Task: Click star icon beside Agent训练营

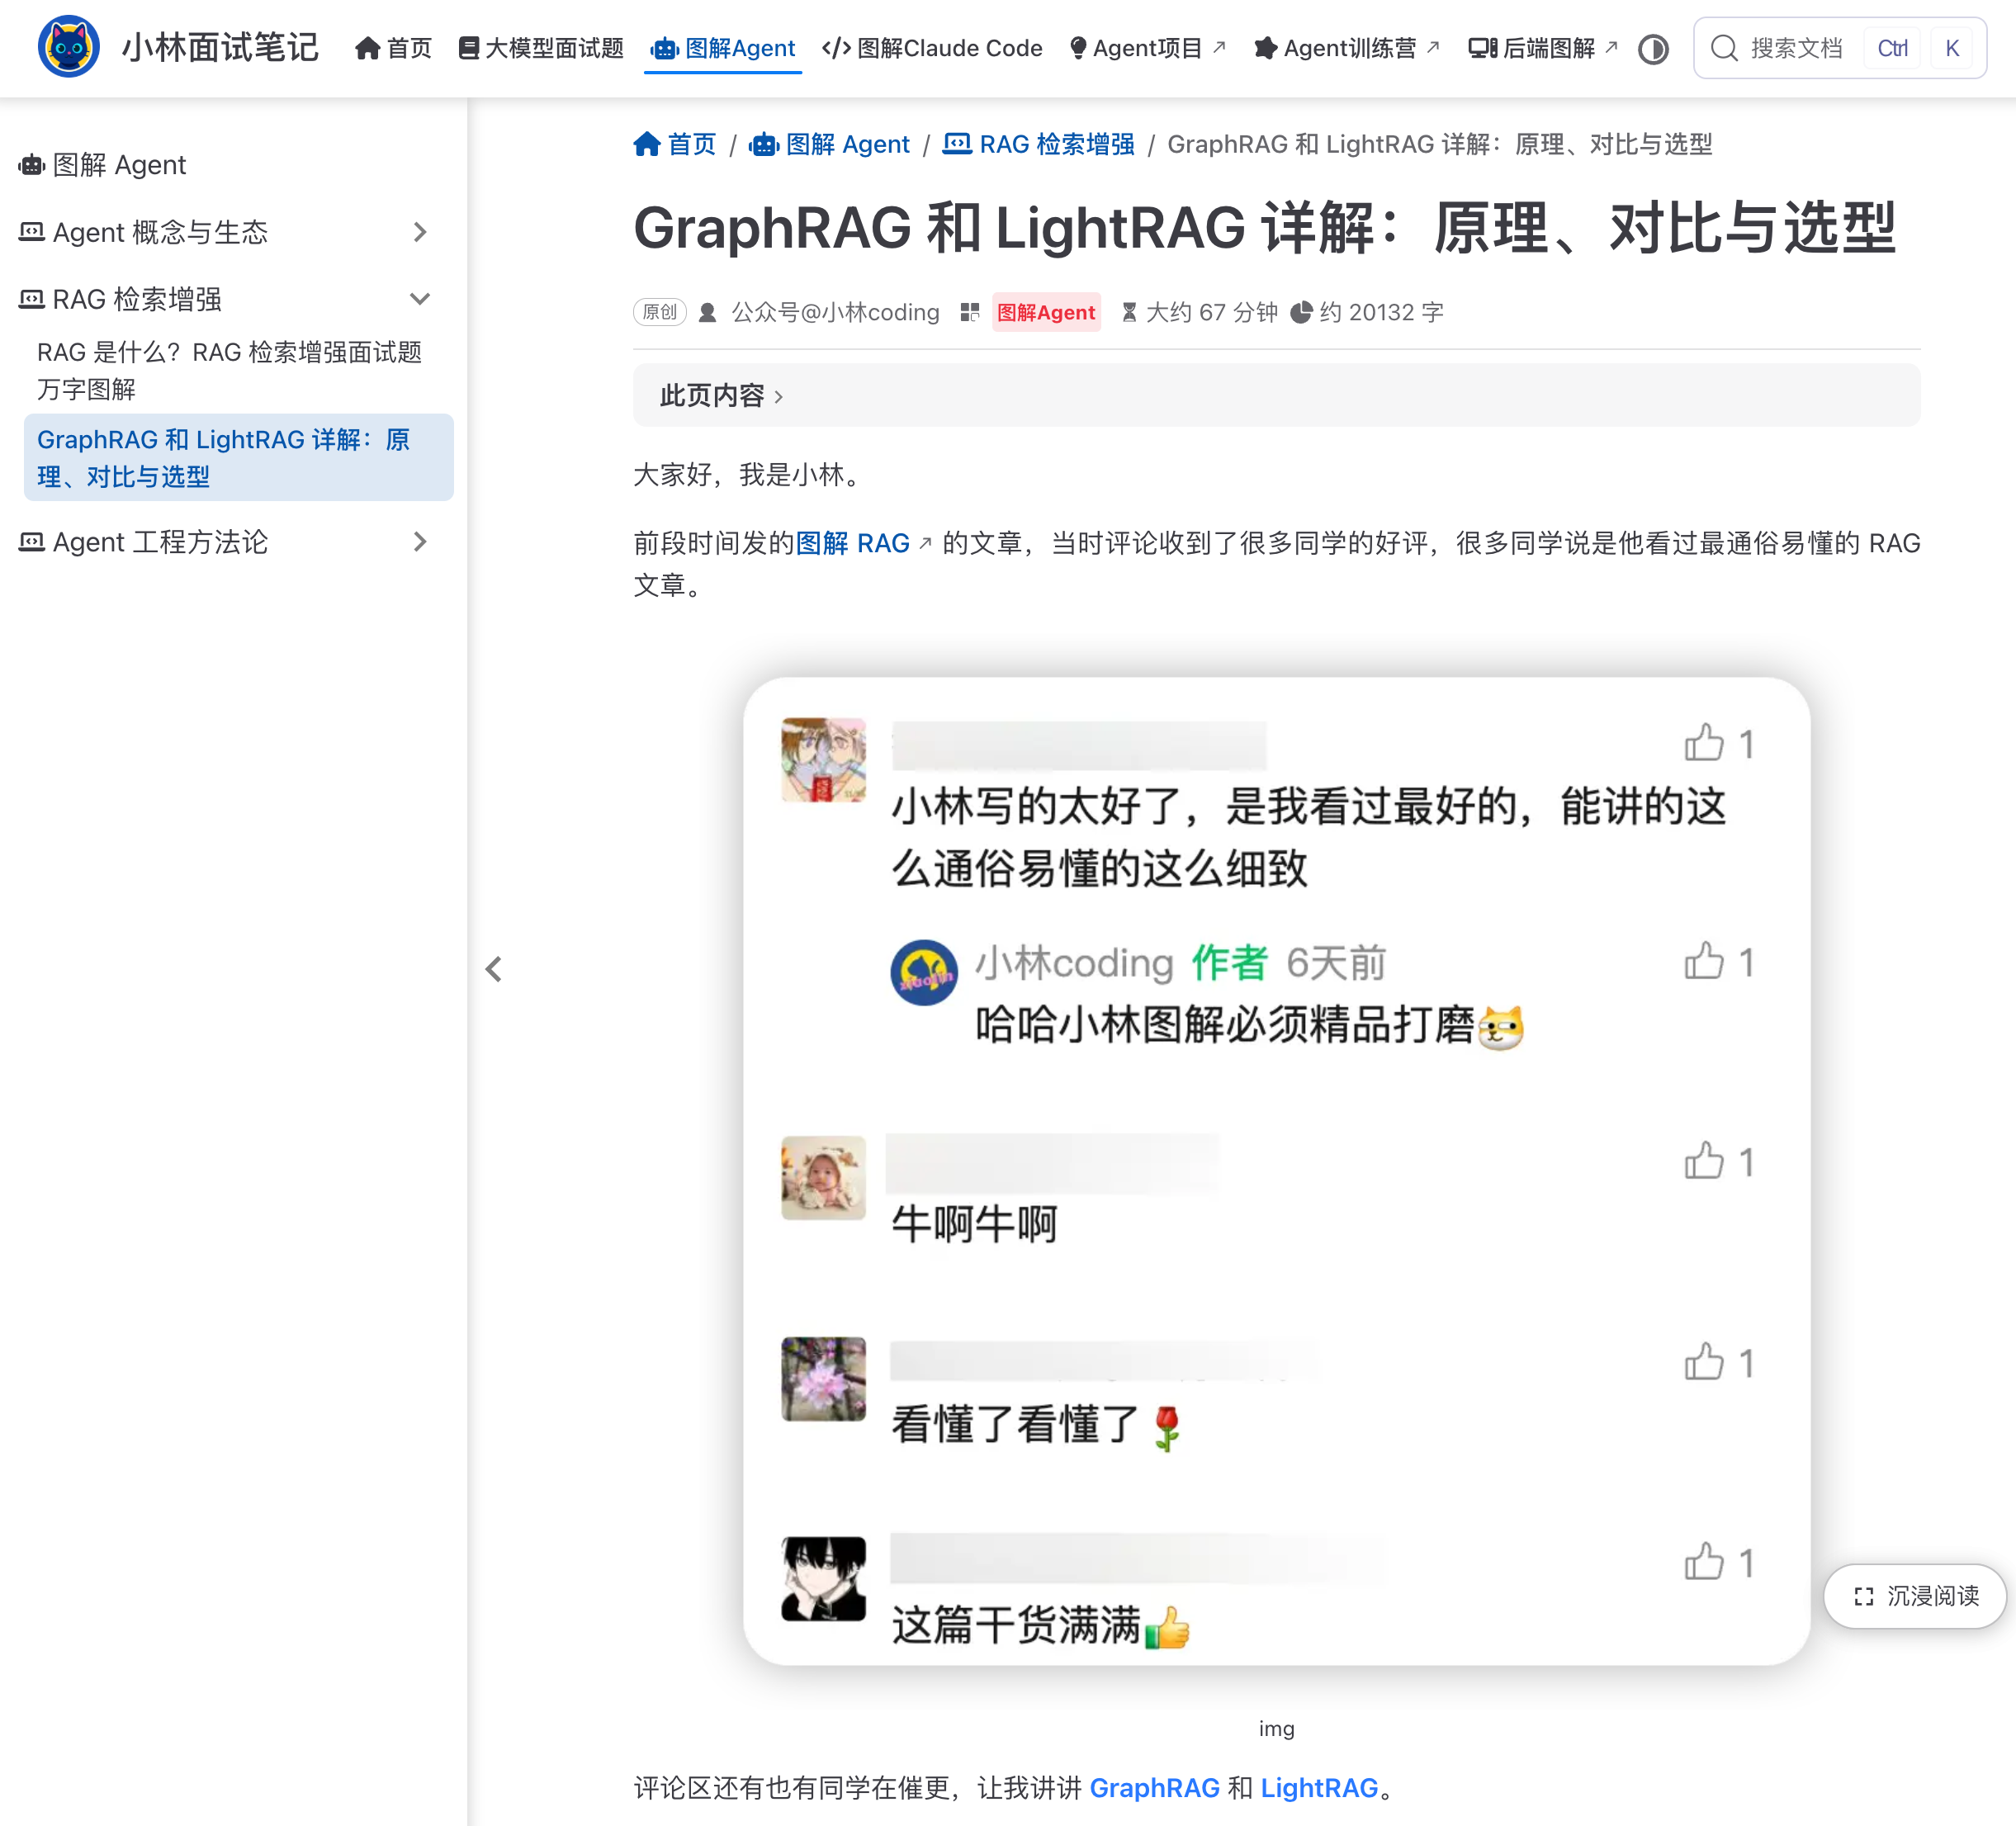Action: [x=1265, y=48]
